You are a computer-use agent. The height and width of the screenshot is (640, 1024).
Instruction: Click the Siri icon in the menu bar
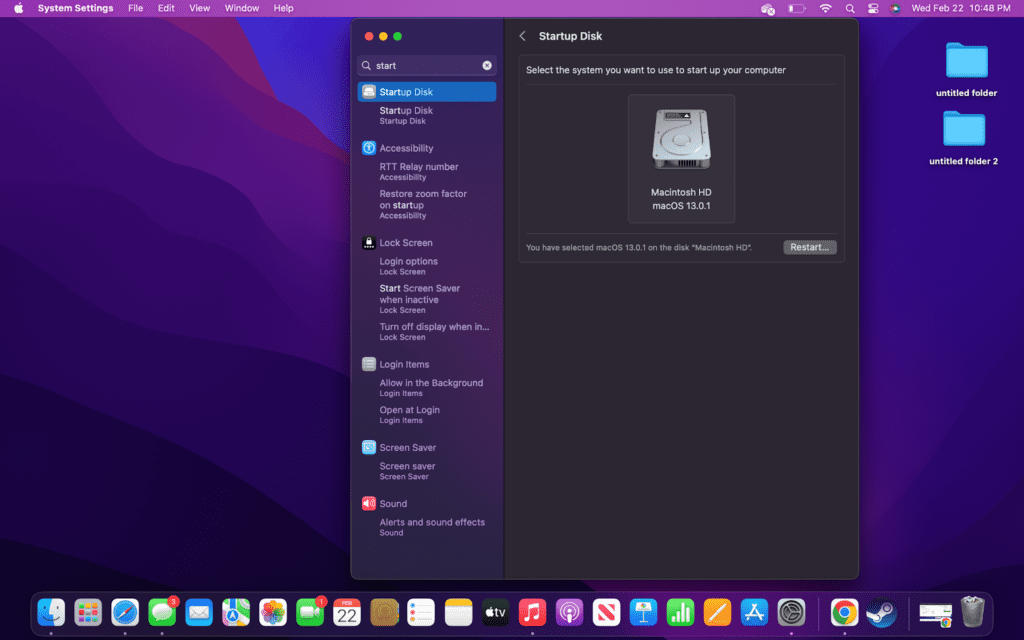pyautogui.click(x=895, y=8)
